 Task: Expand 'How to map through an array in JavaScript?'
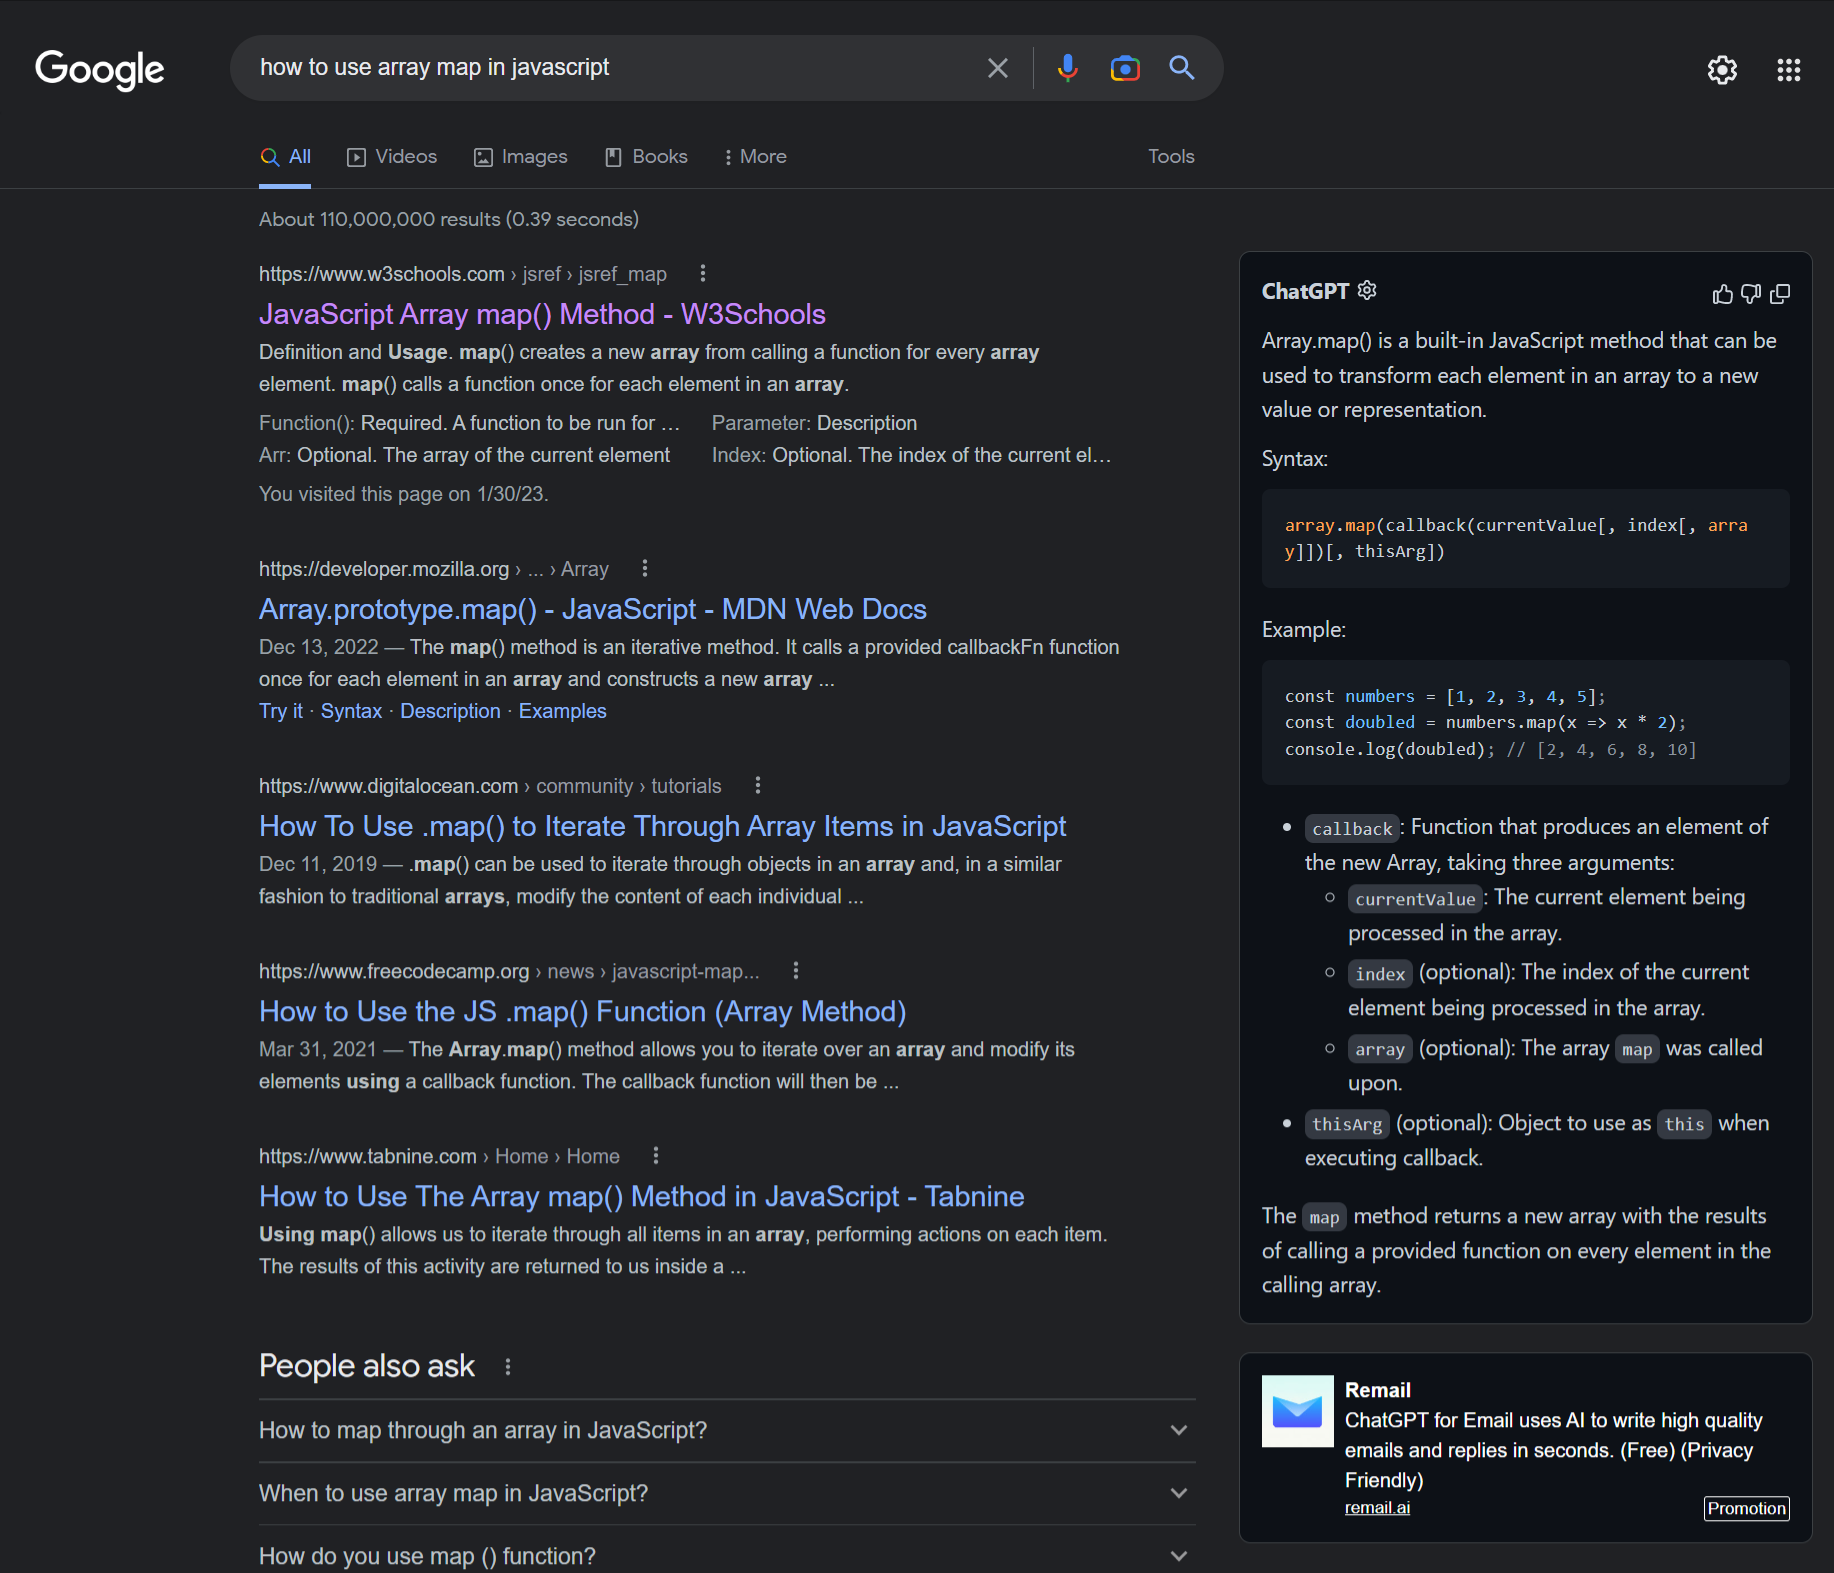click(x=727, y=1430)
